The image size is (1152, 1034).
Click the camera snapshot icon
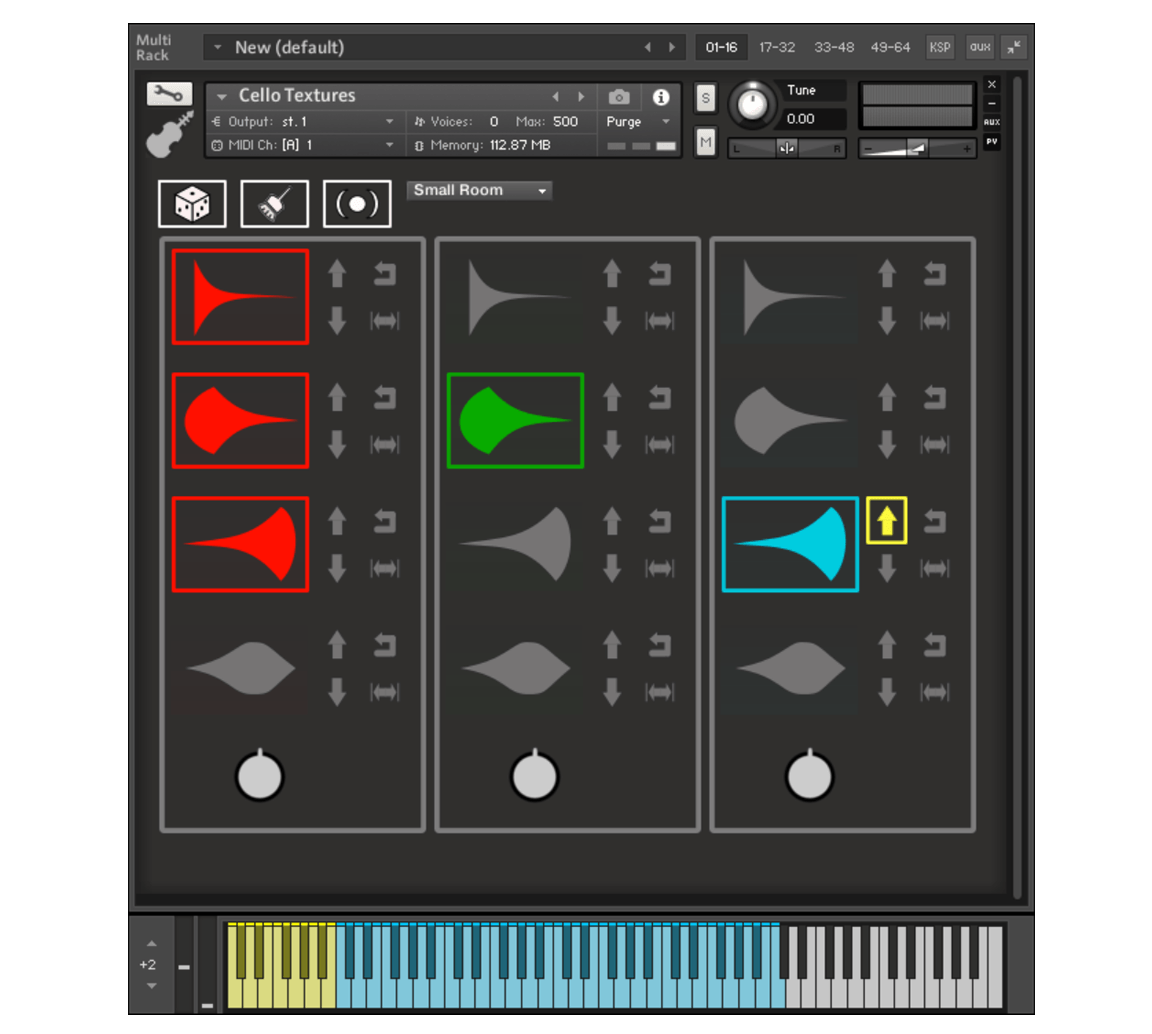click(619, 97)
